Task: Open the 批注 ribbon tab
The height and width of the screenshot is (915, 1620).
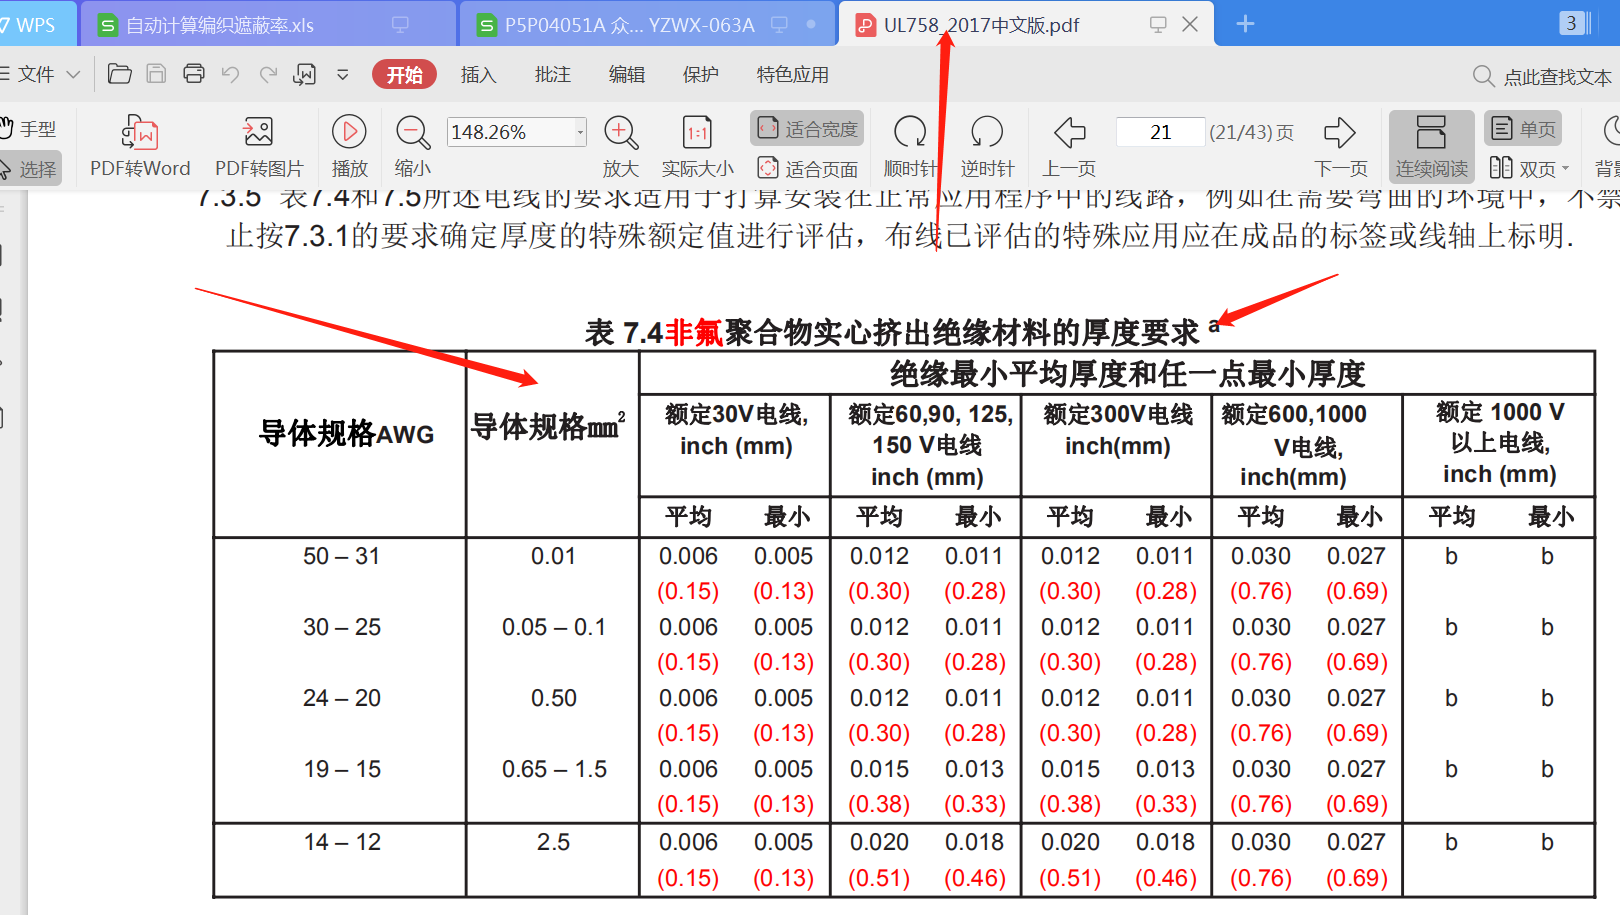Action: point(552,75)
